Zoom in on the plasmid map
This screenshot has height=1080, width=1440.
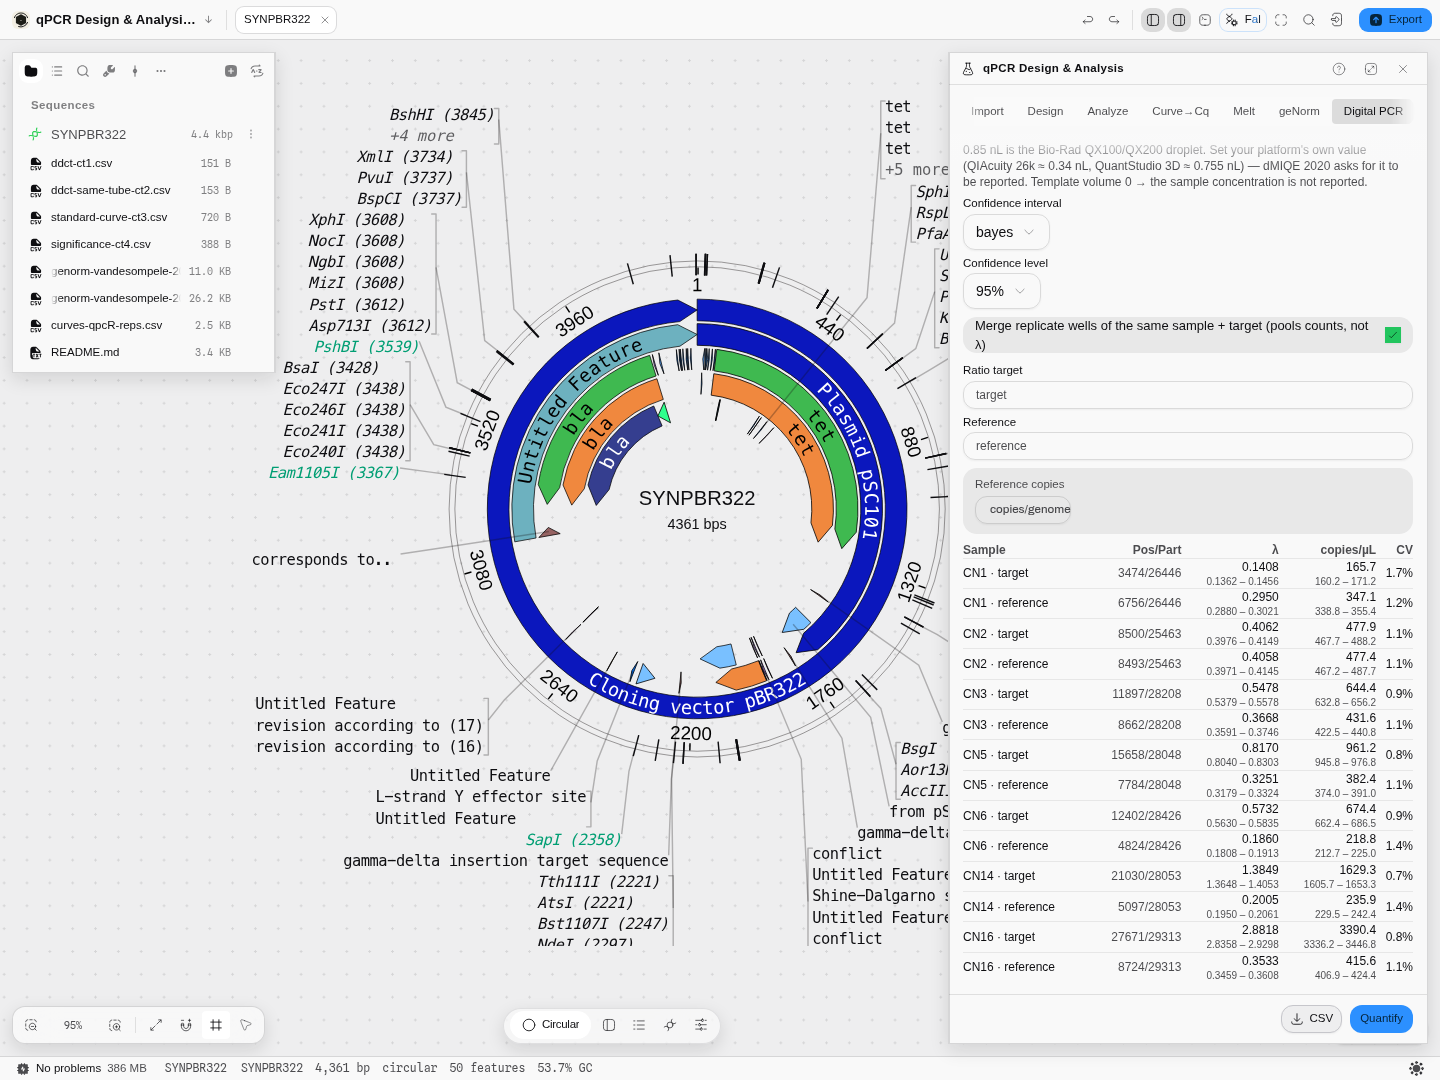coord(115,1025)
